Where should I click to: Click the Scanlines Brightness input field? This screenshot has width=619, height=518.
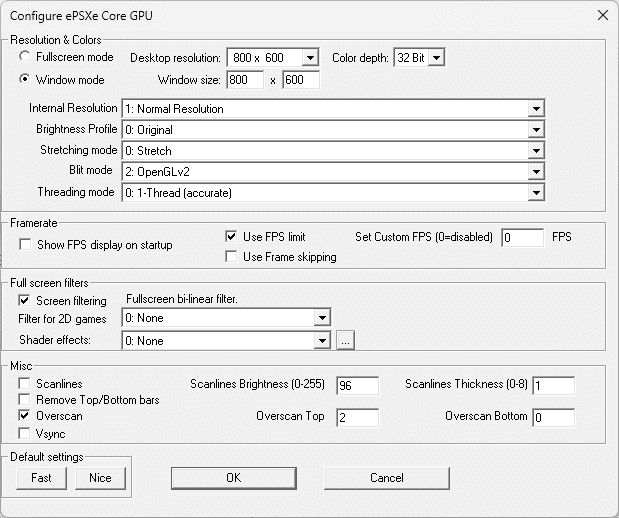357,385
